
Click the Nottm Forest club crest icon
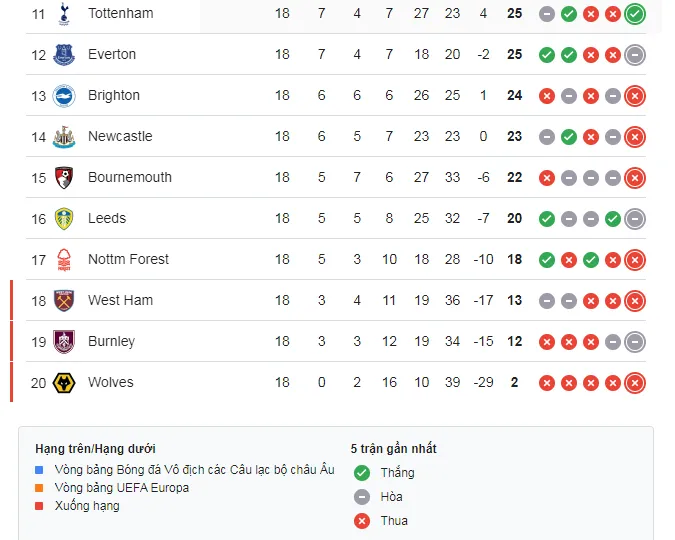click(64, 260)
